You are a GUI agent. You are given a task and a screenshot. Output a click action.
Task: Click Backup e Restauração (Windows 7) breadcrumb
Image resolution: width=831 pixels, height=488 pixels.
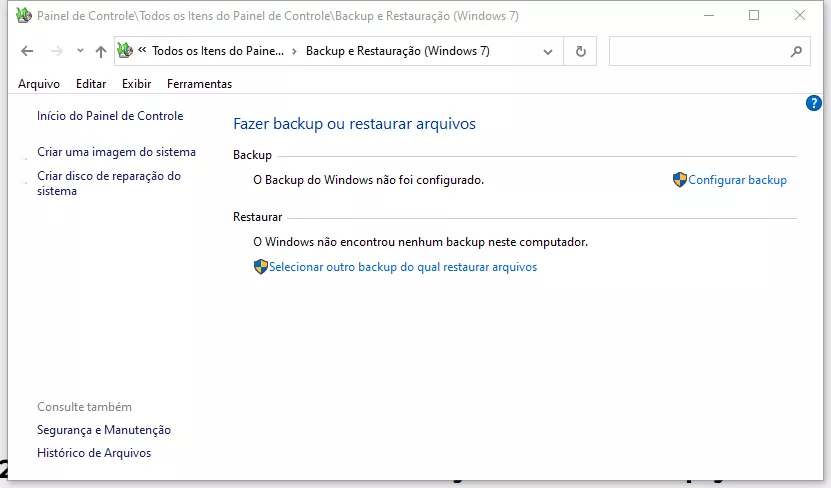(397, 51)
